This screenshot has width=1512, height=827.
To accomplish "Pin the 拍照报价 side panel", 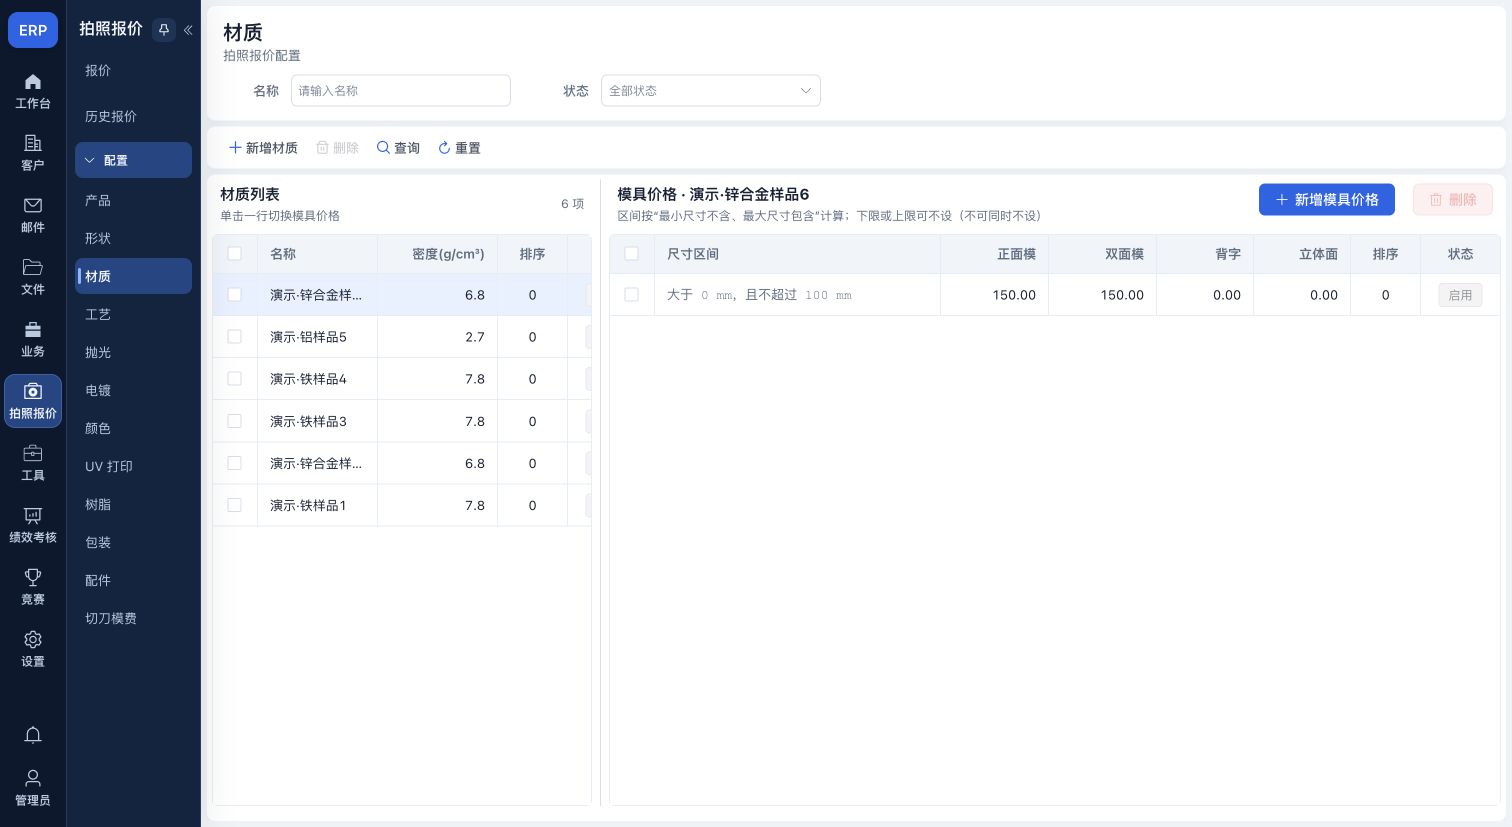I will click(x=164, y=30).
